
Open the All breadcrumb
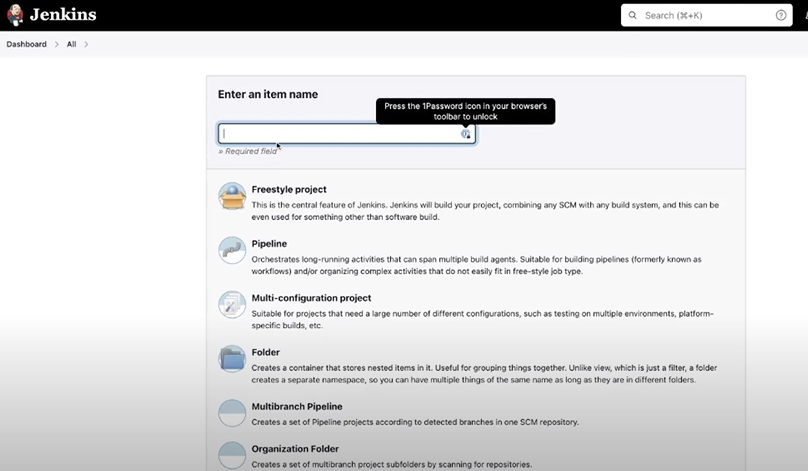click(71, 44)
